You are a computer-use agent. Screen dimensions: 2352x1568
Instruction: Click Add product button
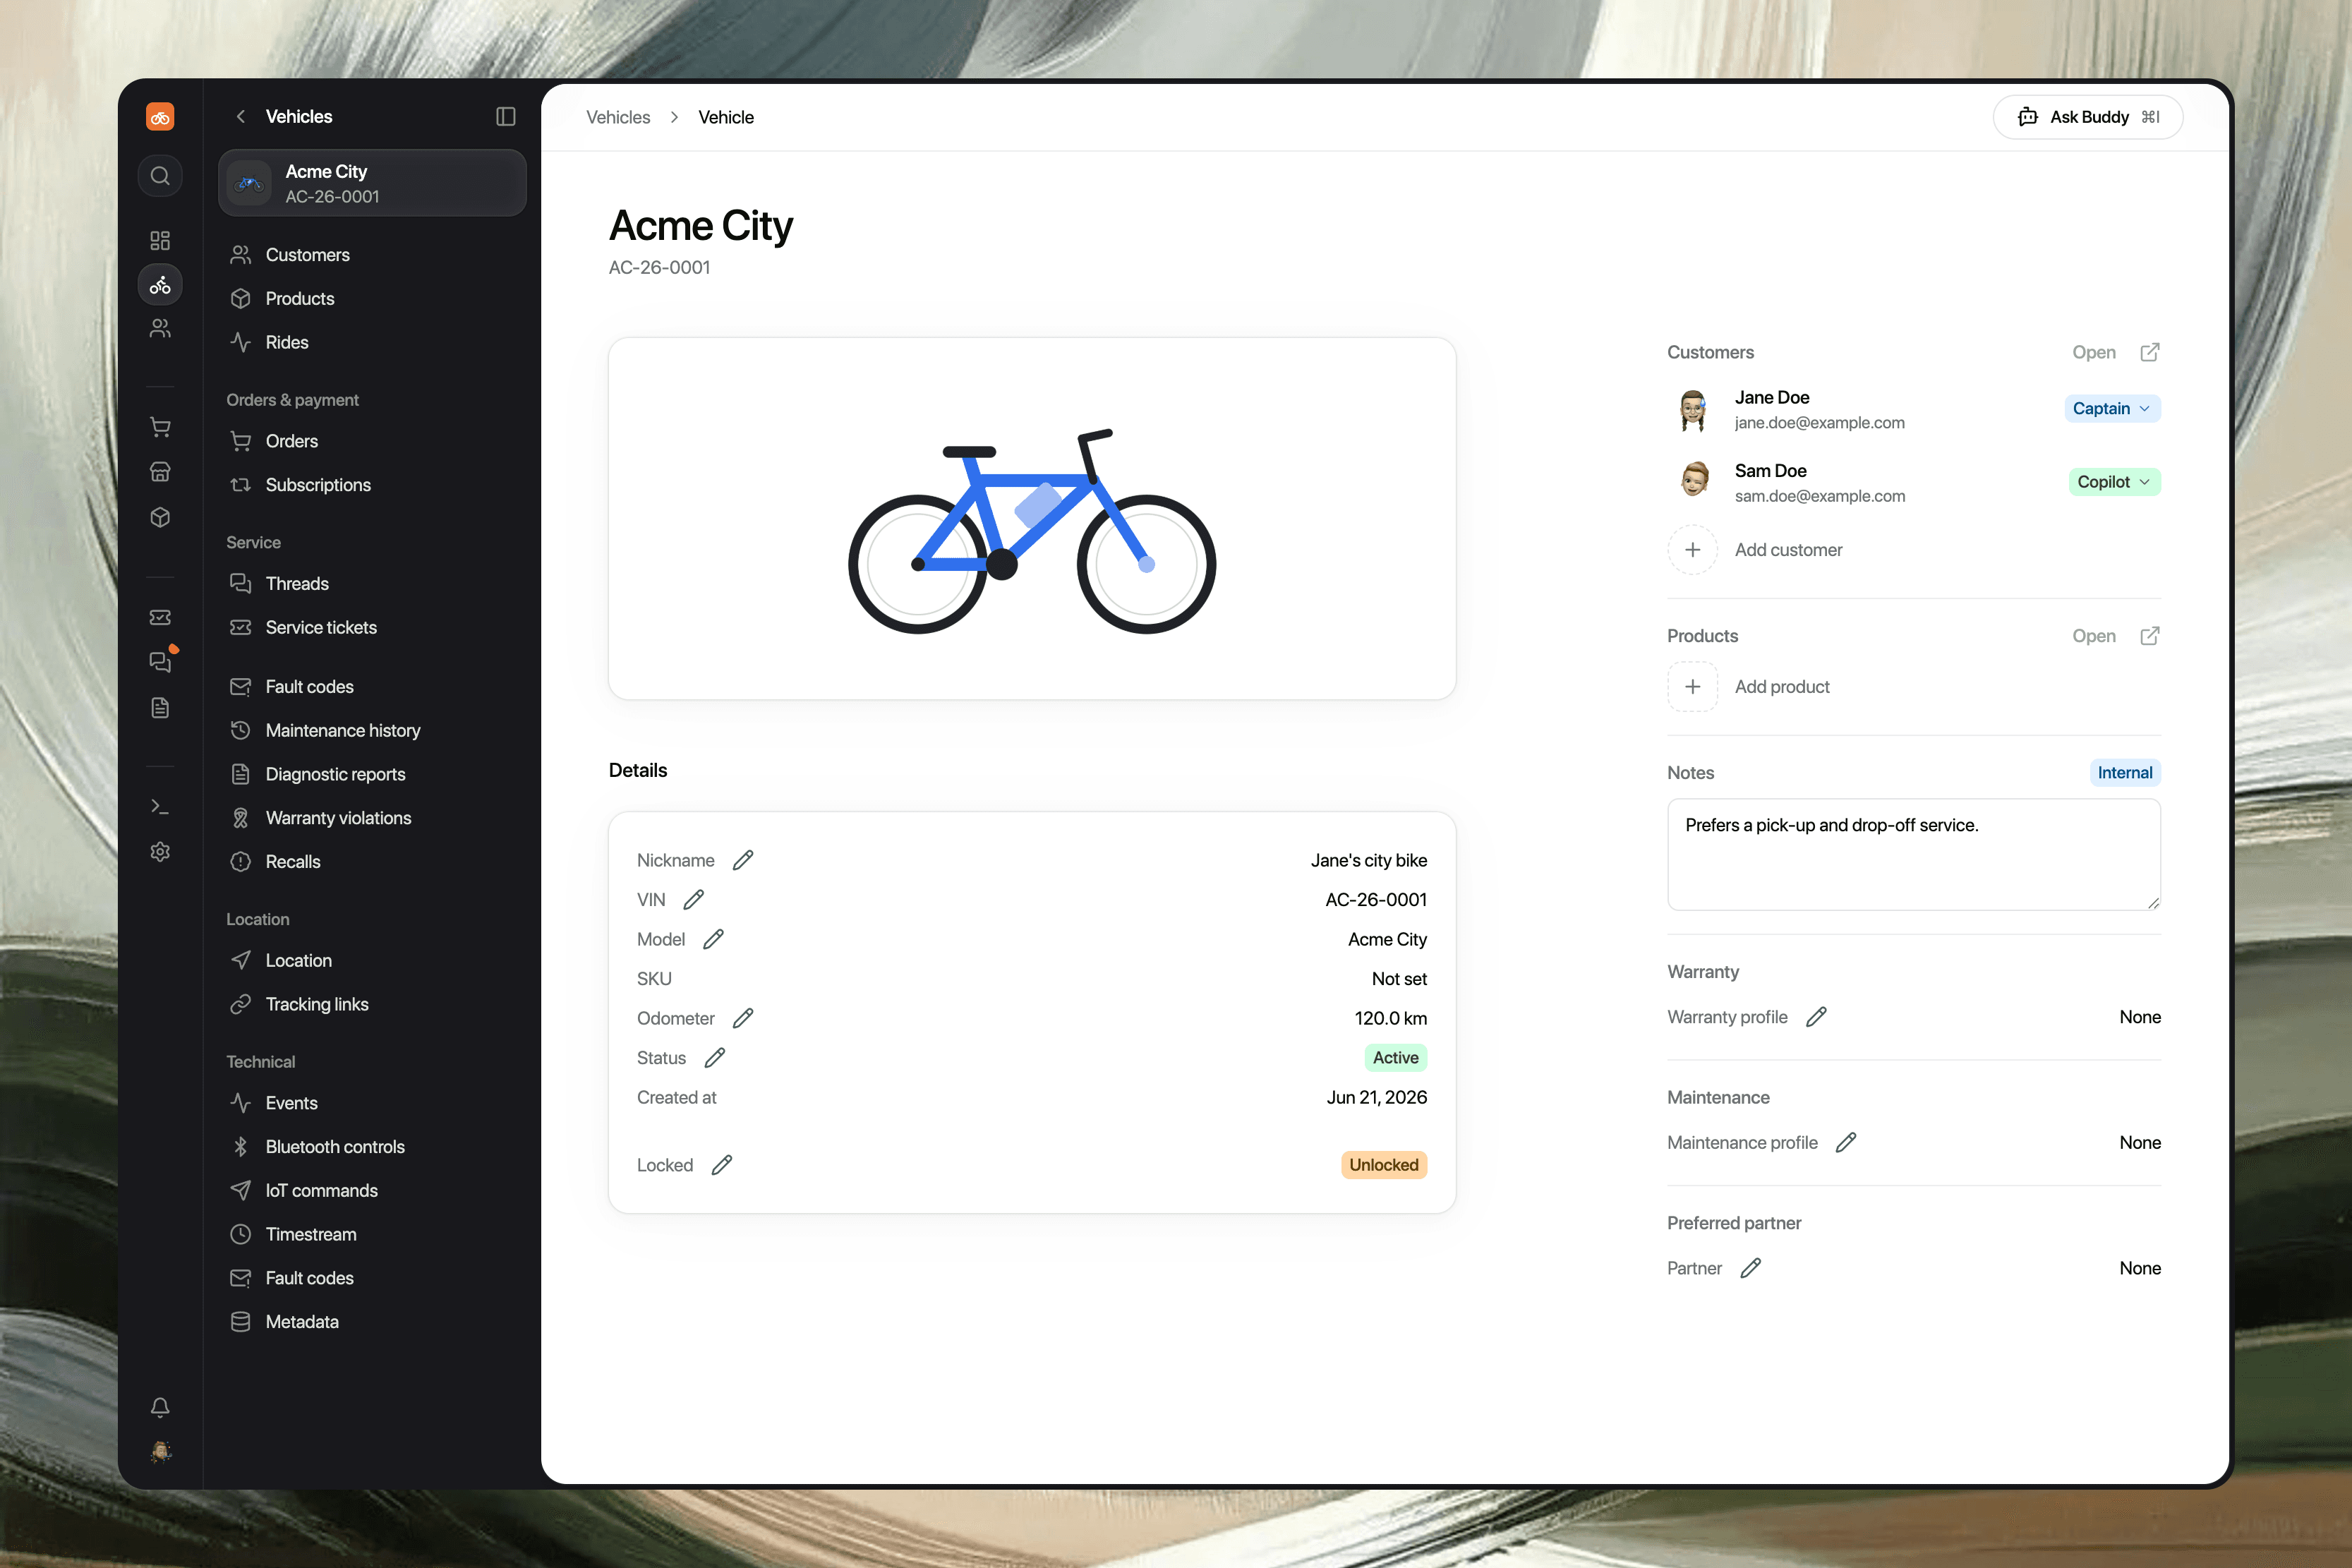[1750, 687]
